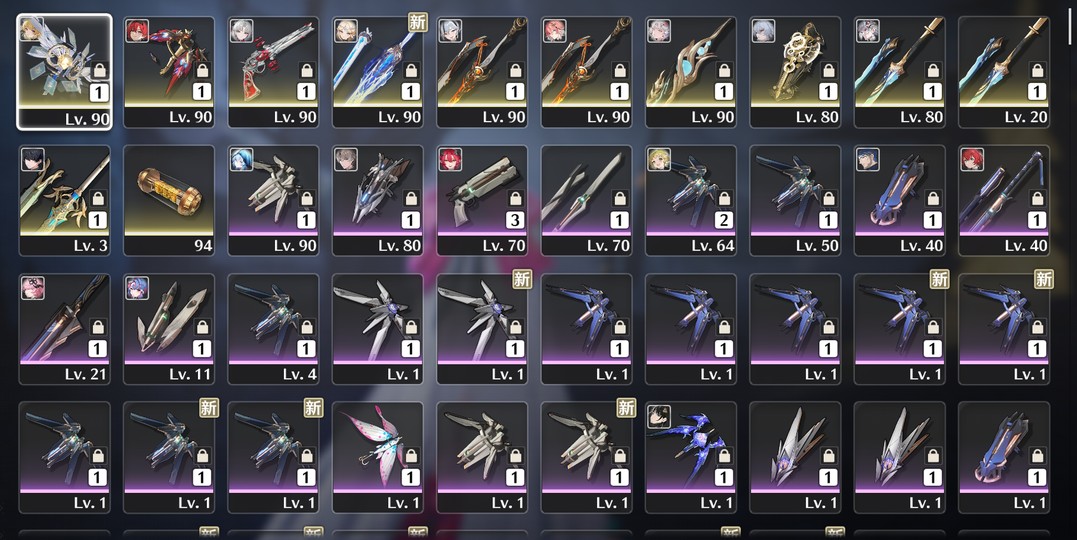Select the Lv. 3 golden sword
1077x540 pixels.
tap(65, 201)
